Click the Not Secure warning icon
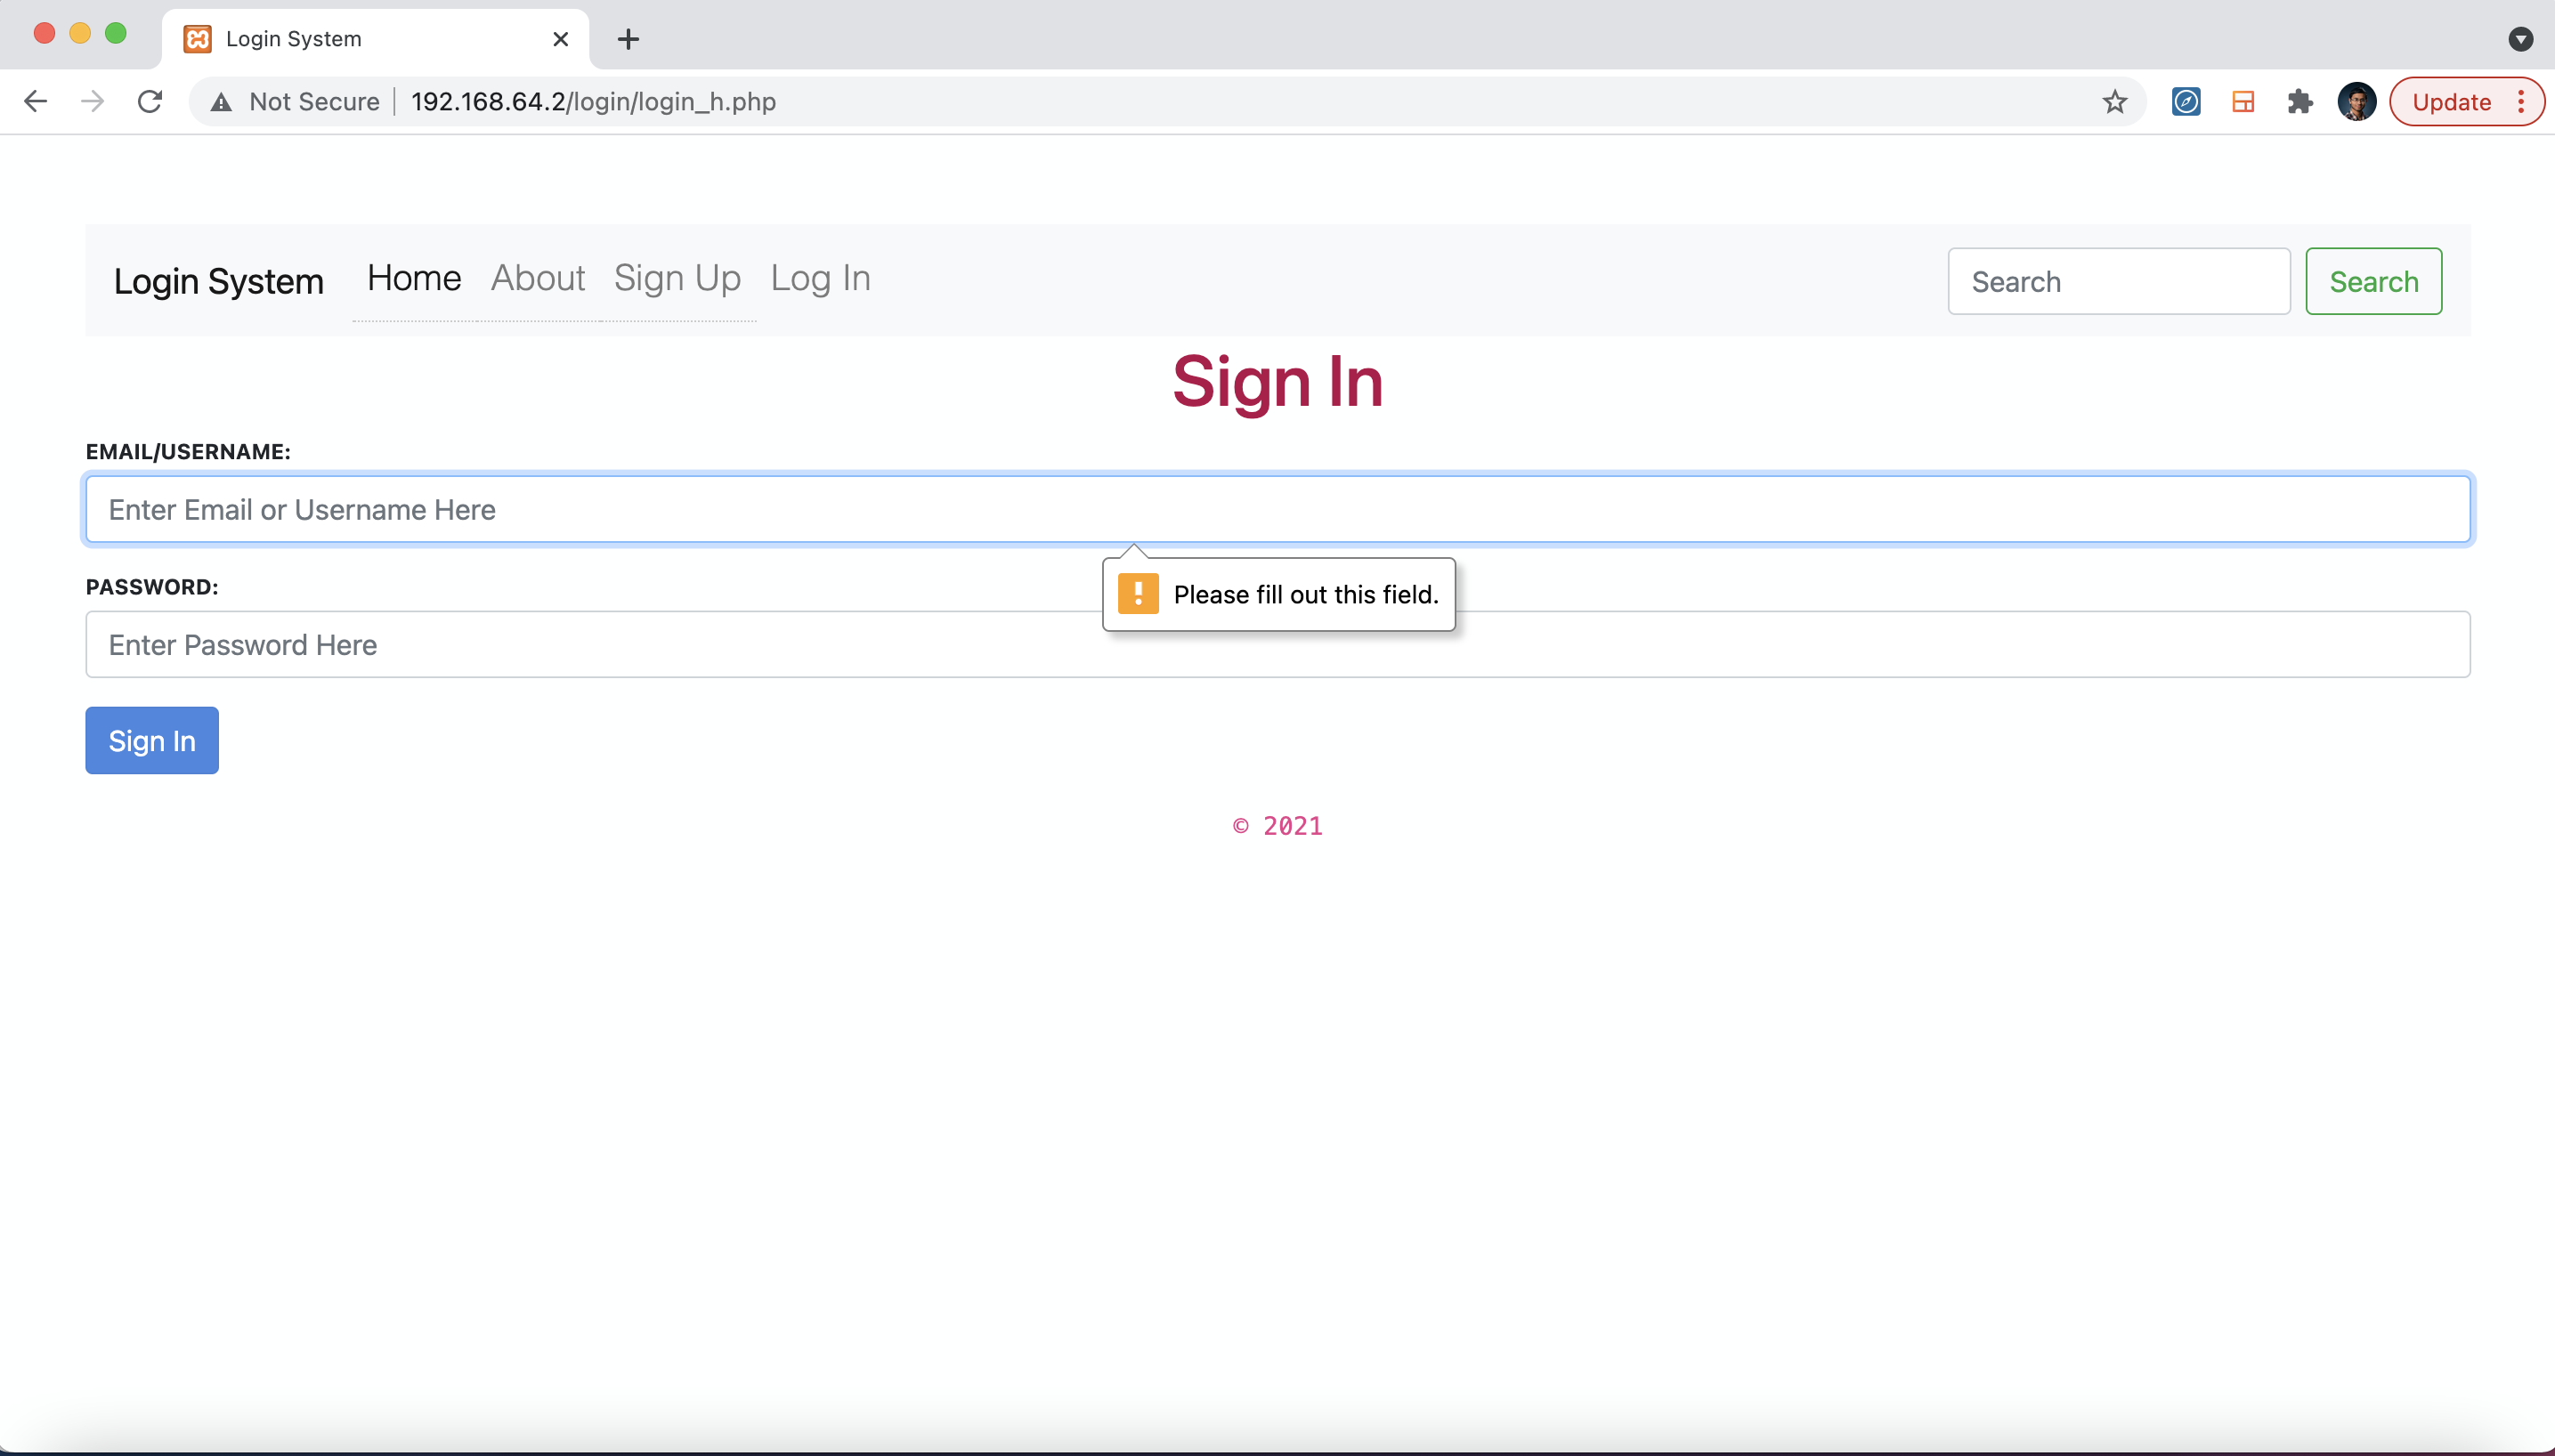Screen dimensions: 2555x1456 222,102
